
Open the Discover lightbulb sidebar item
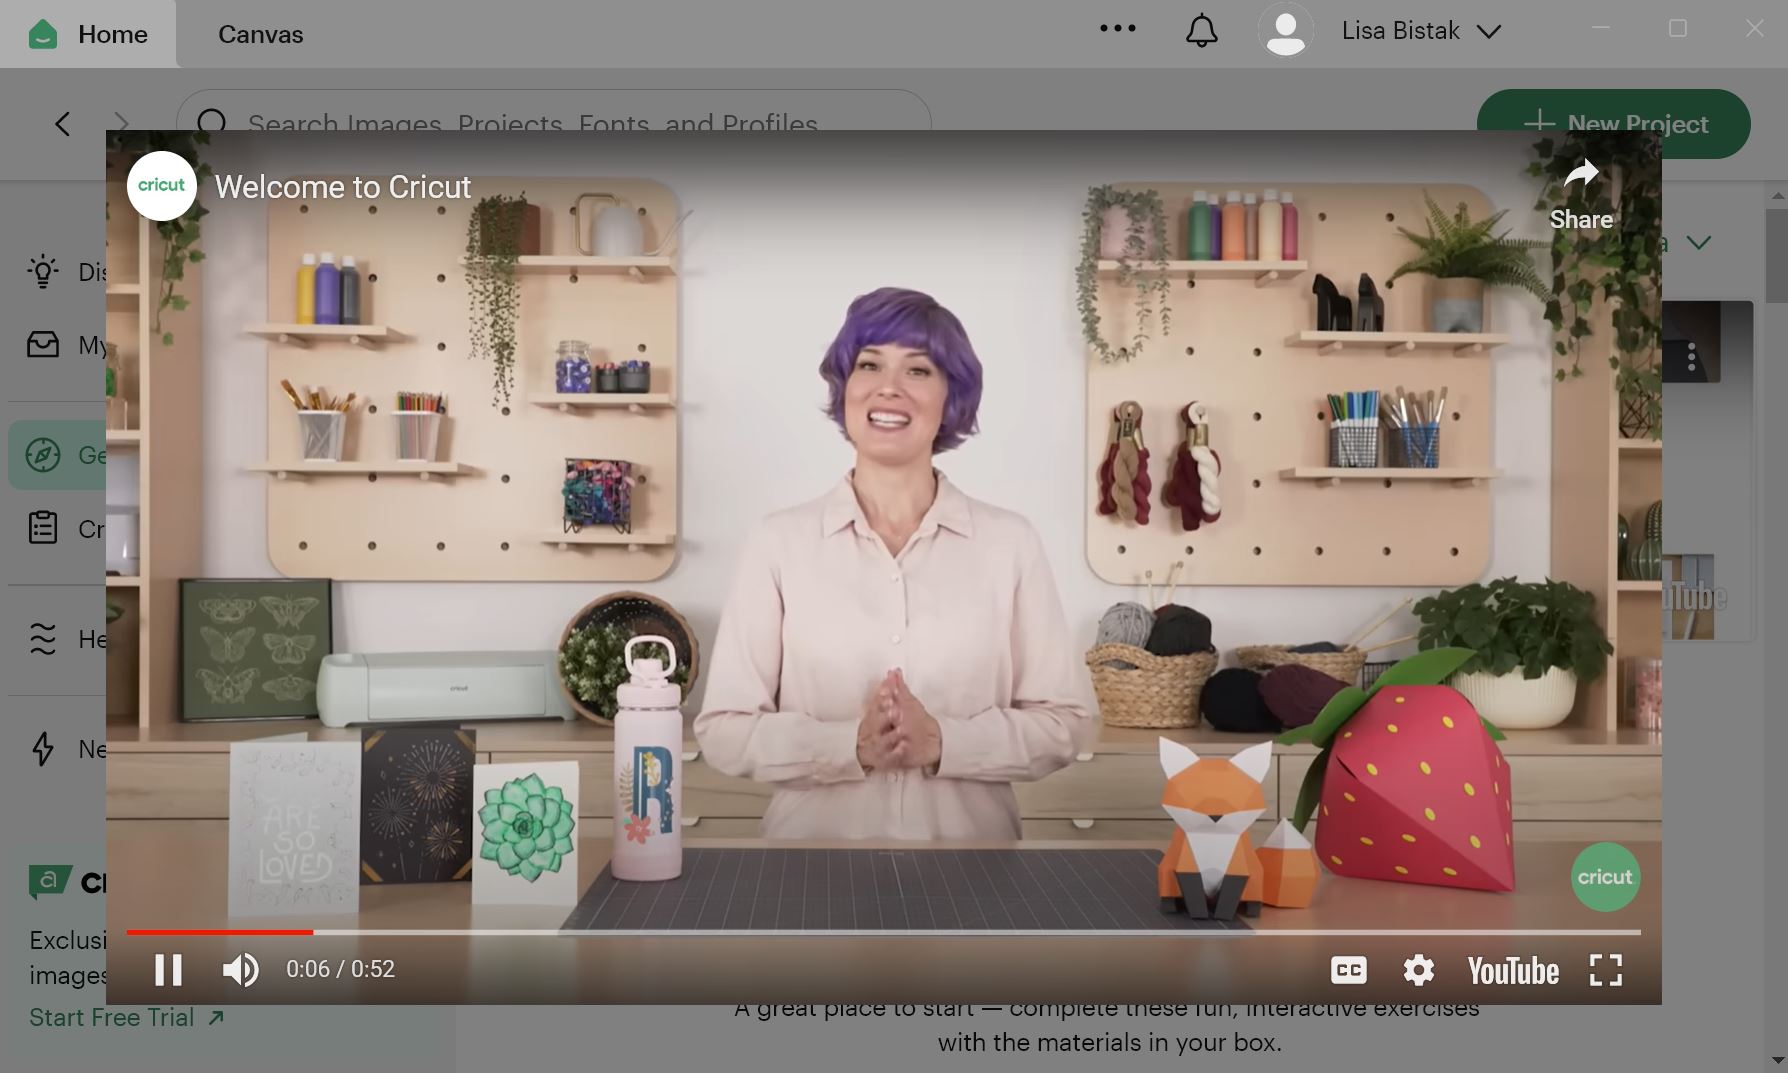tap(43, 271)
